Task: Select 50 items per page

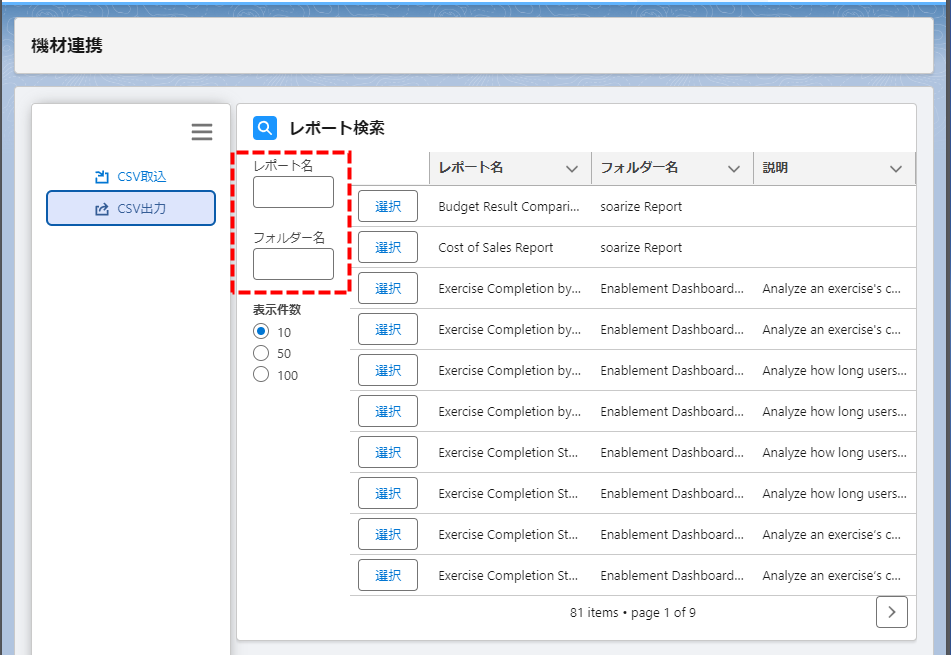Action: coord(261,353)
